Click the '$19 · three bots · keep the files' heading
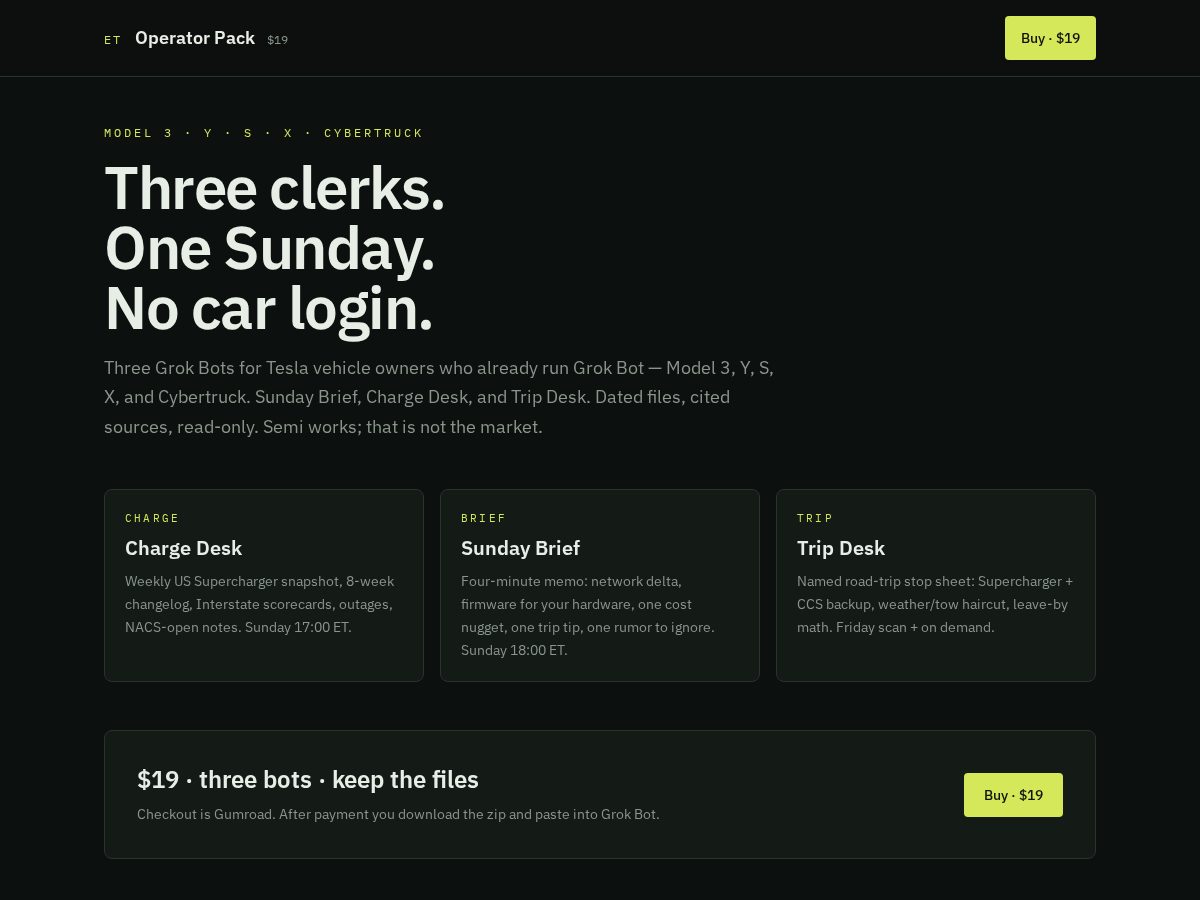 point(308,780)
